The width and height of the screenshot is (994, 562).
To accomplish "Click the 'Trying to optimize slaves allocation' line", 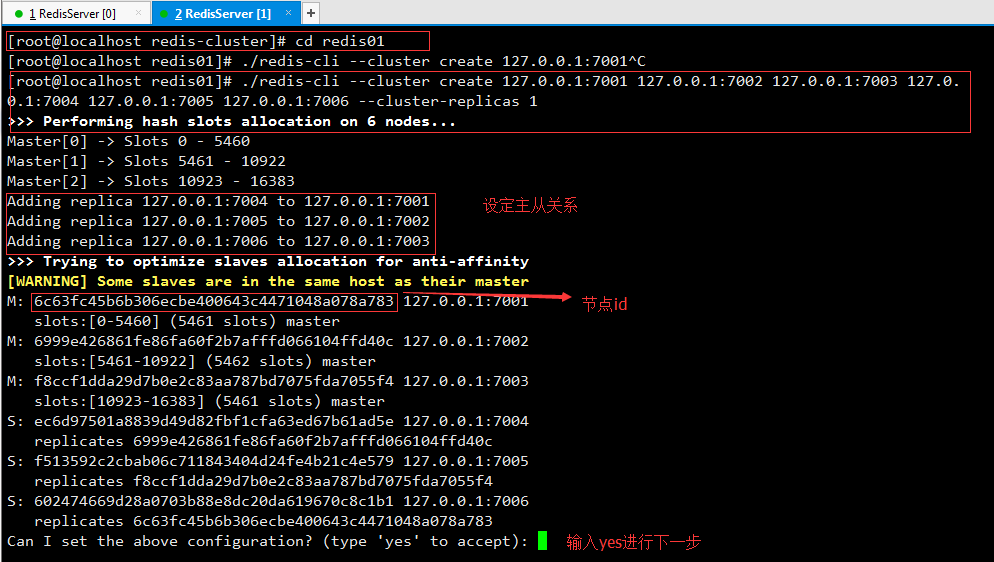I will [x=268, y=261].
